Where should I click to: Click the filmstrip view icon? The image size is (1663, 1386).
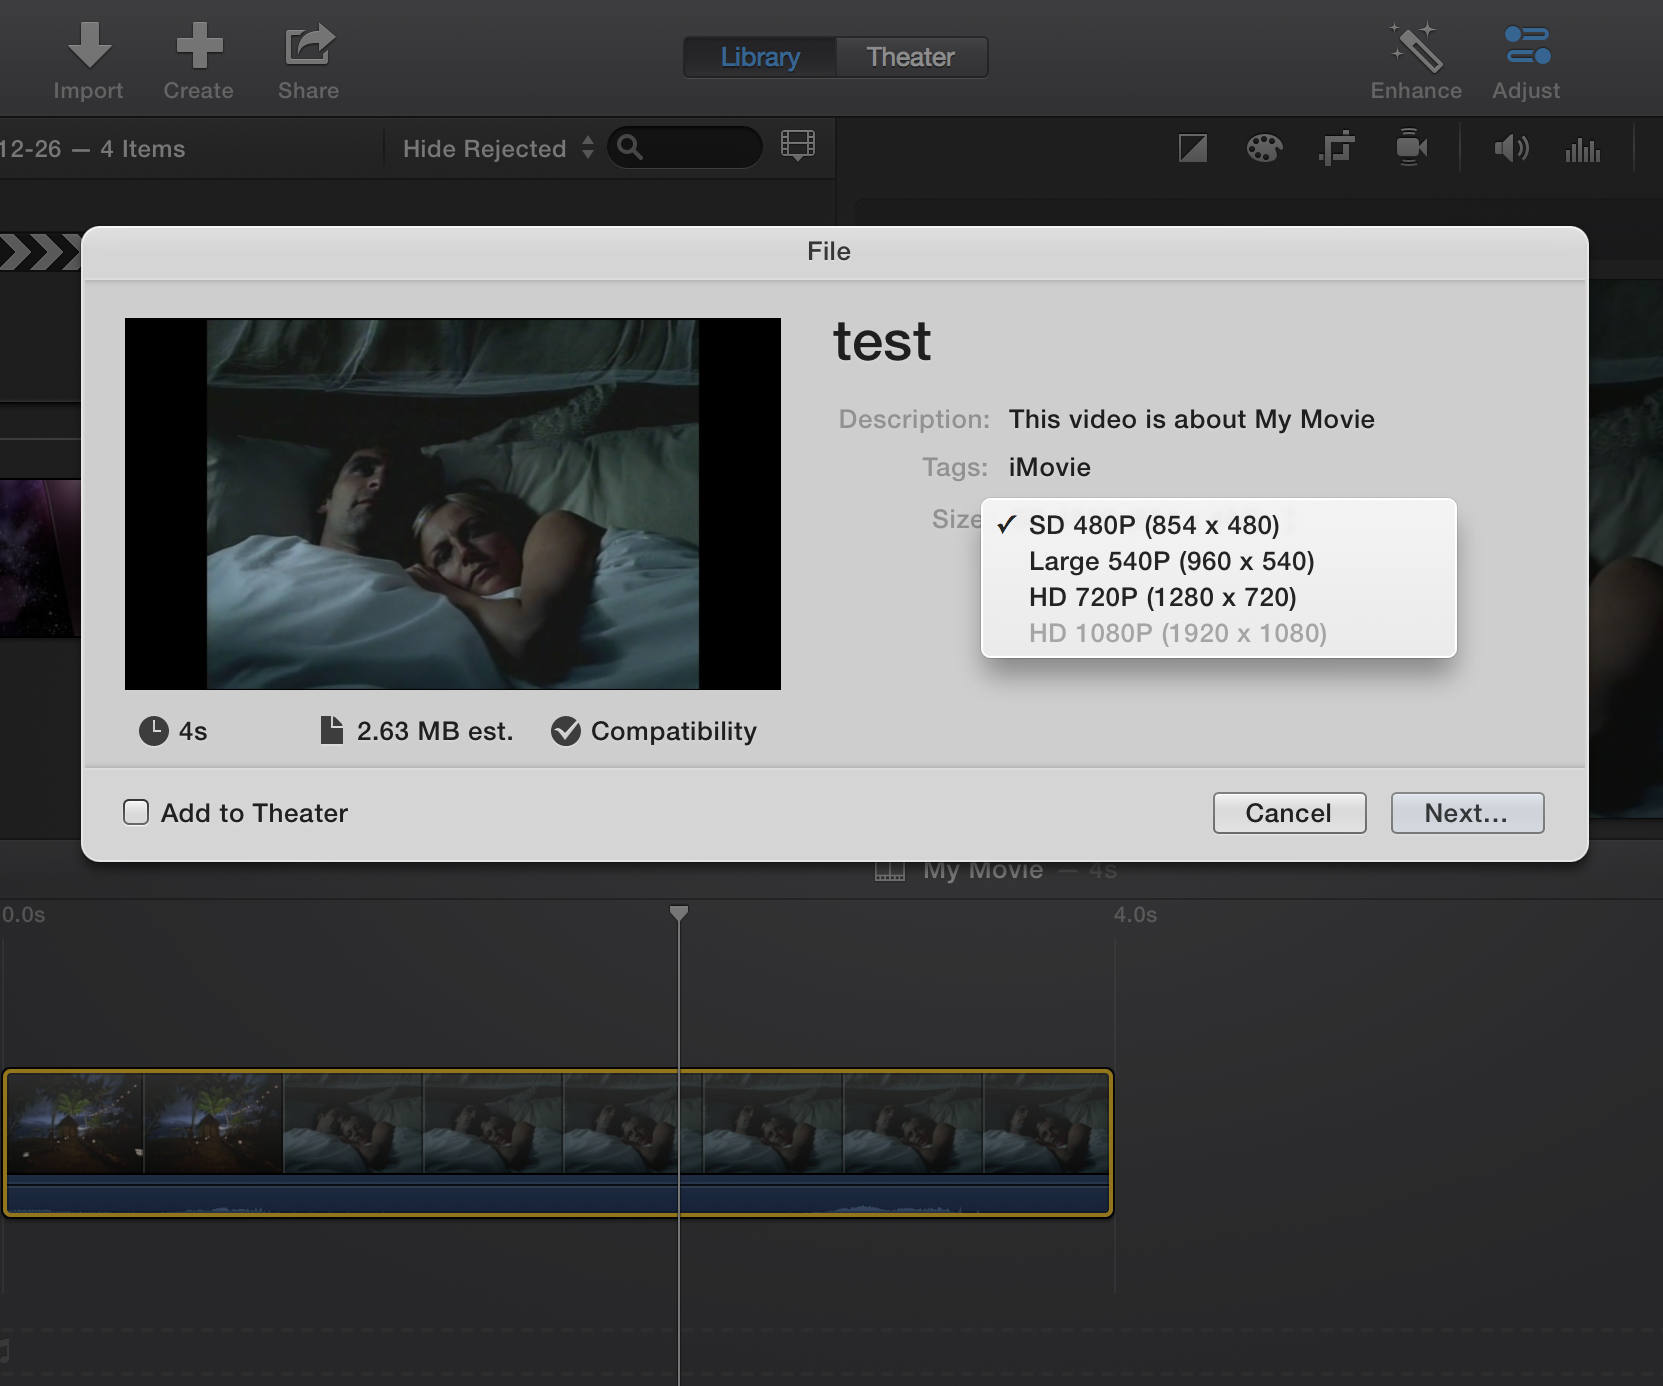tap(797, 146)
